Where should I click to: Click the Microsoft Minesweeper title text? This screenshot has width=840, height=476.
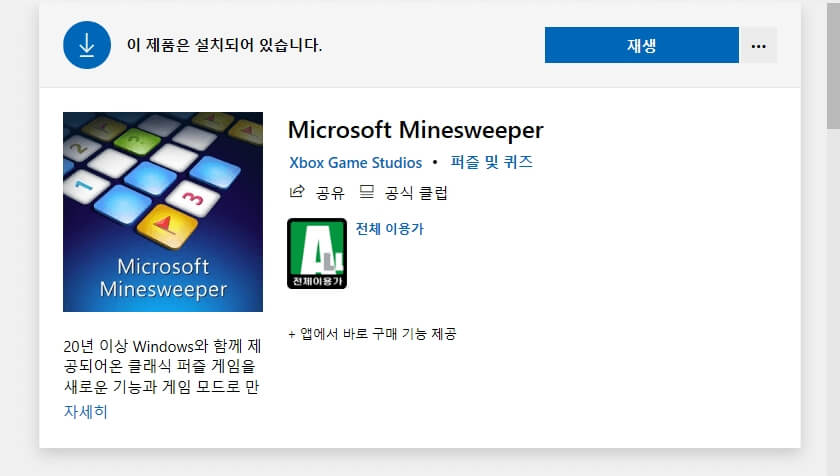(x=416, y=130)
